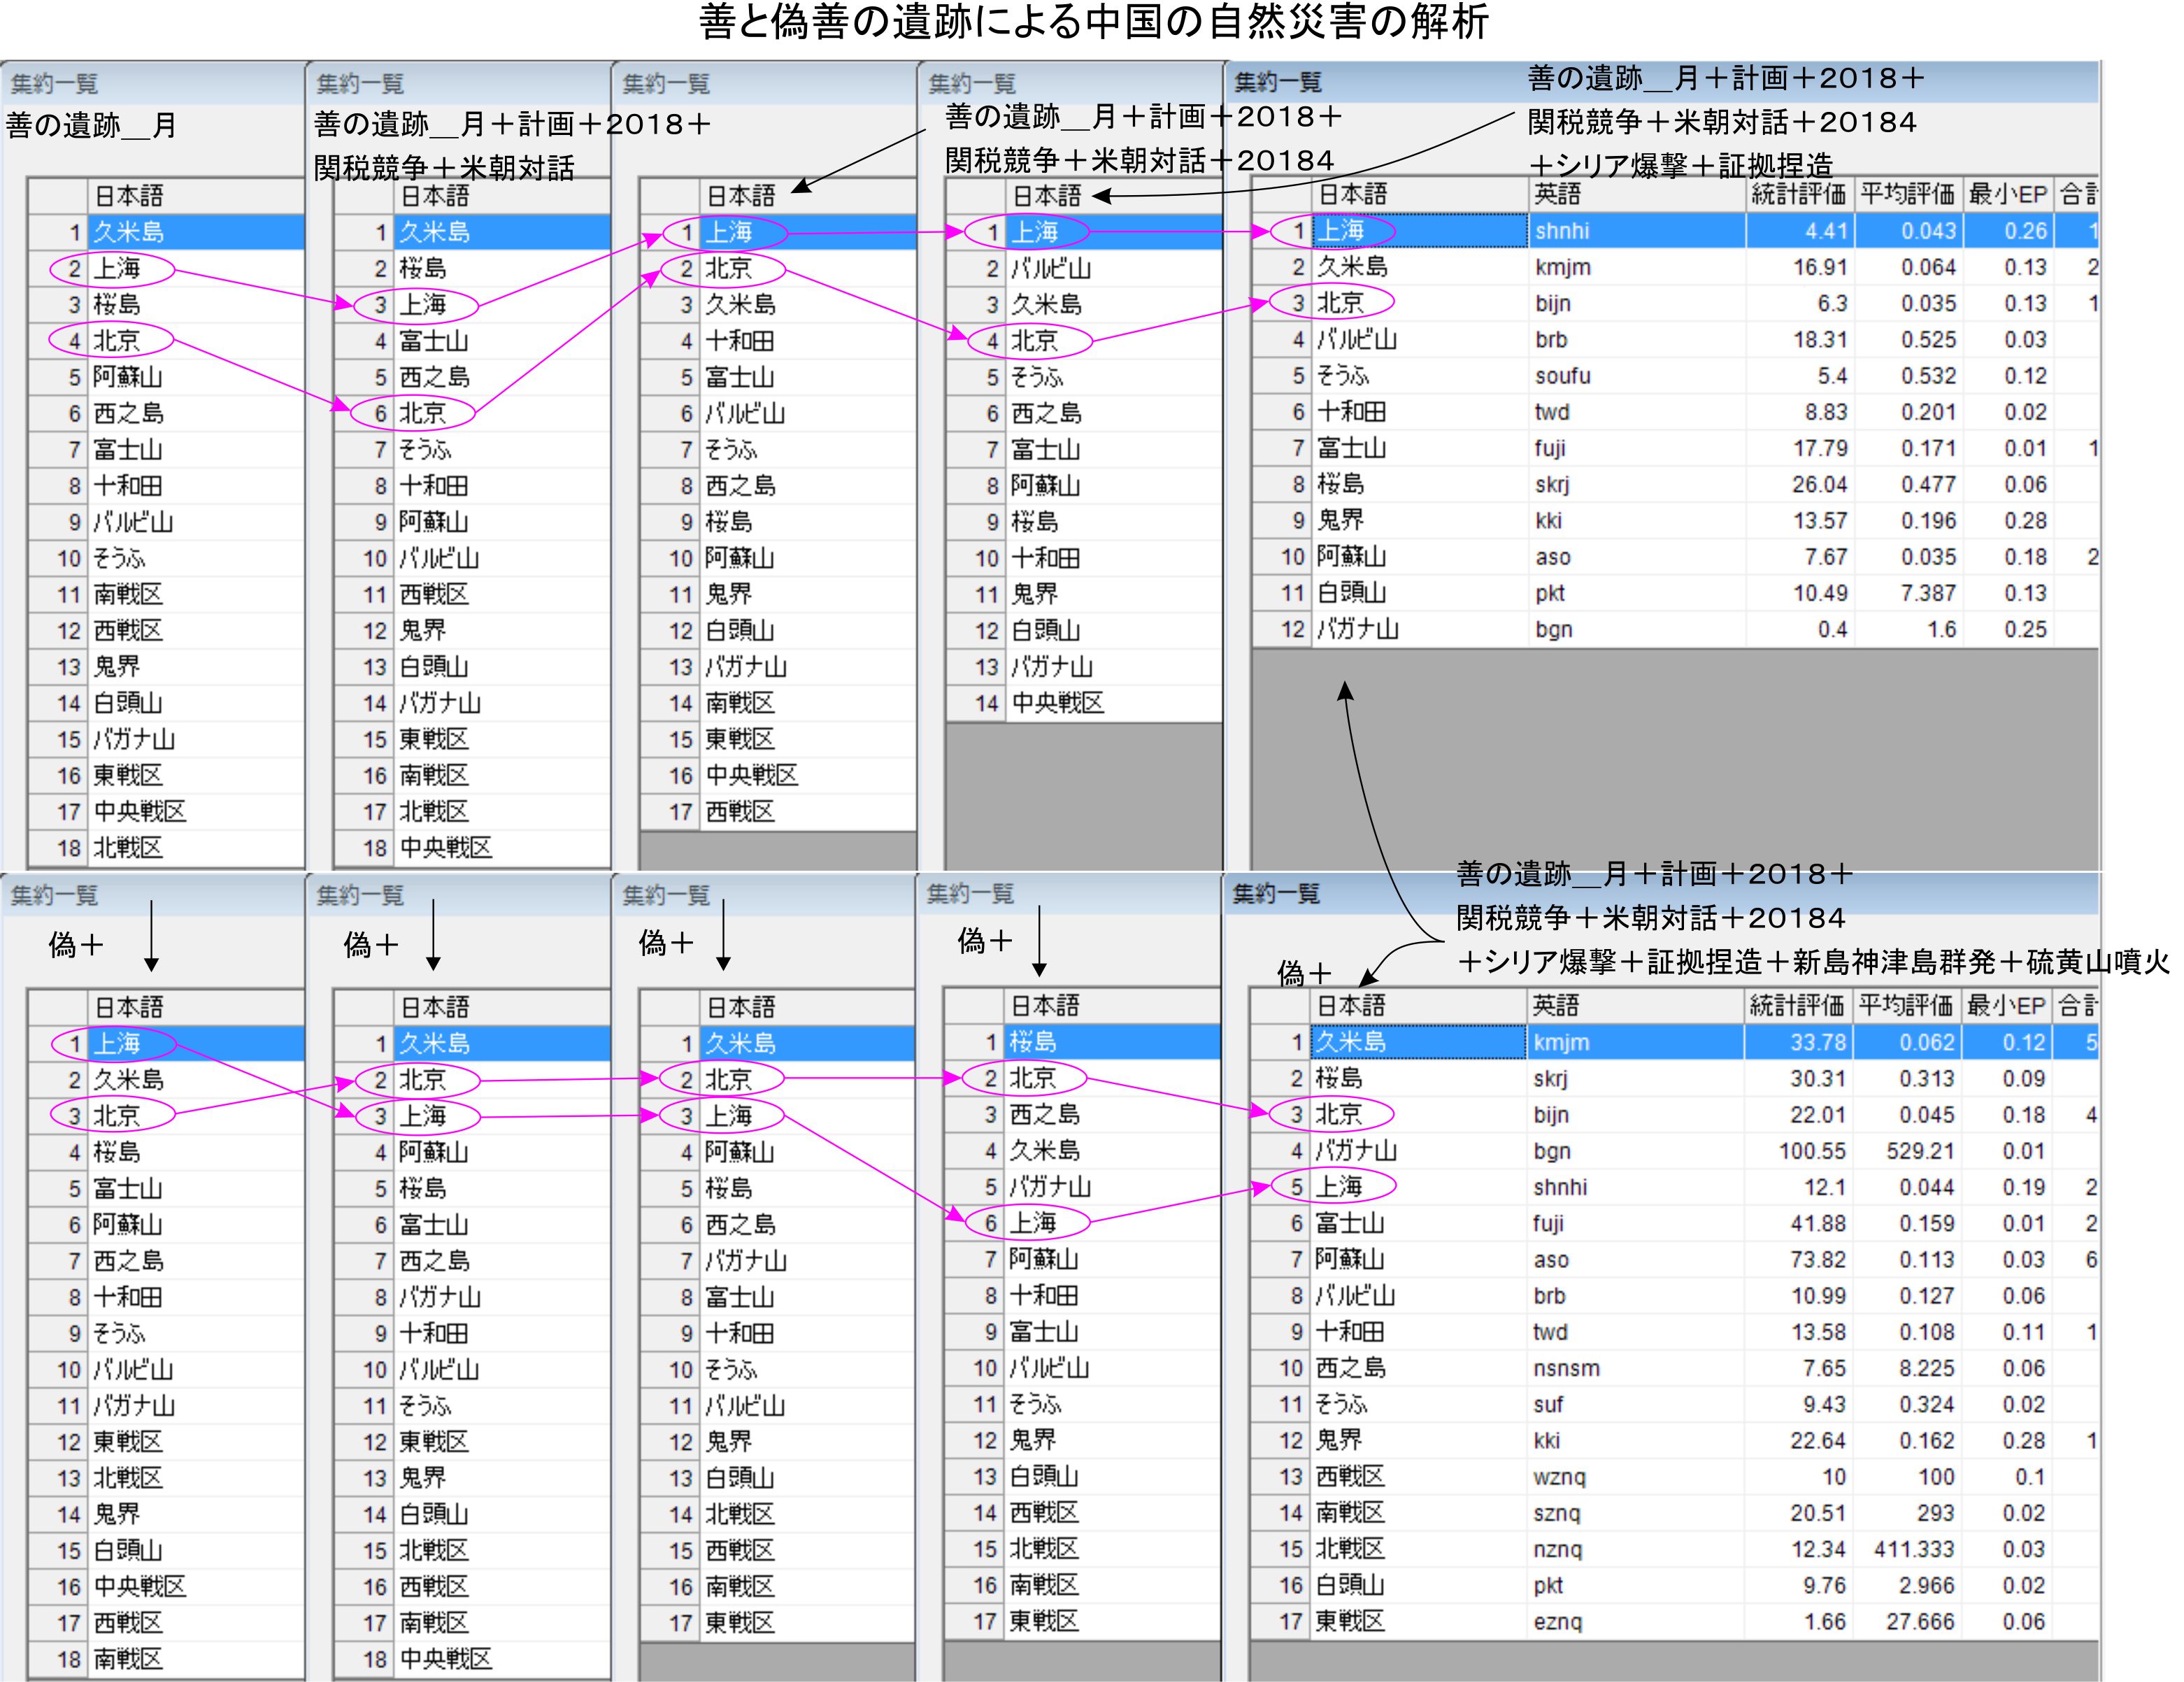Click 英語 header above highlighted kmjm cell

point(1556,1005)
